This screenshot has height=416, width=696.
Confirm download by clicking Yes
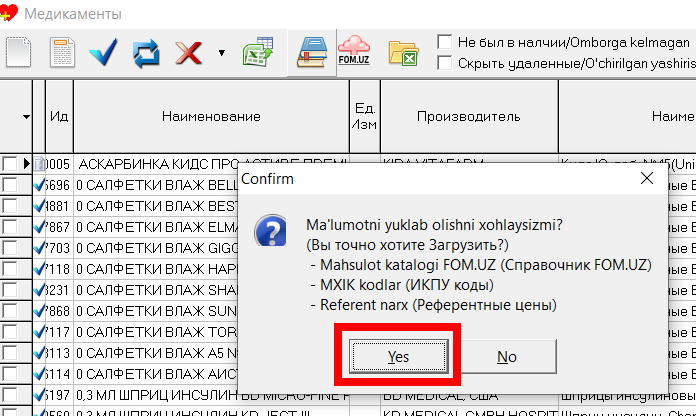399,356
